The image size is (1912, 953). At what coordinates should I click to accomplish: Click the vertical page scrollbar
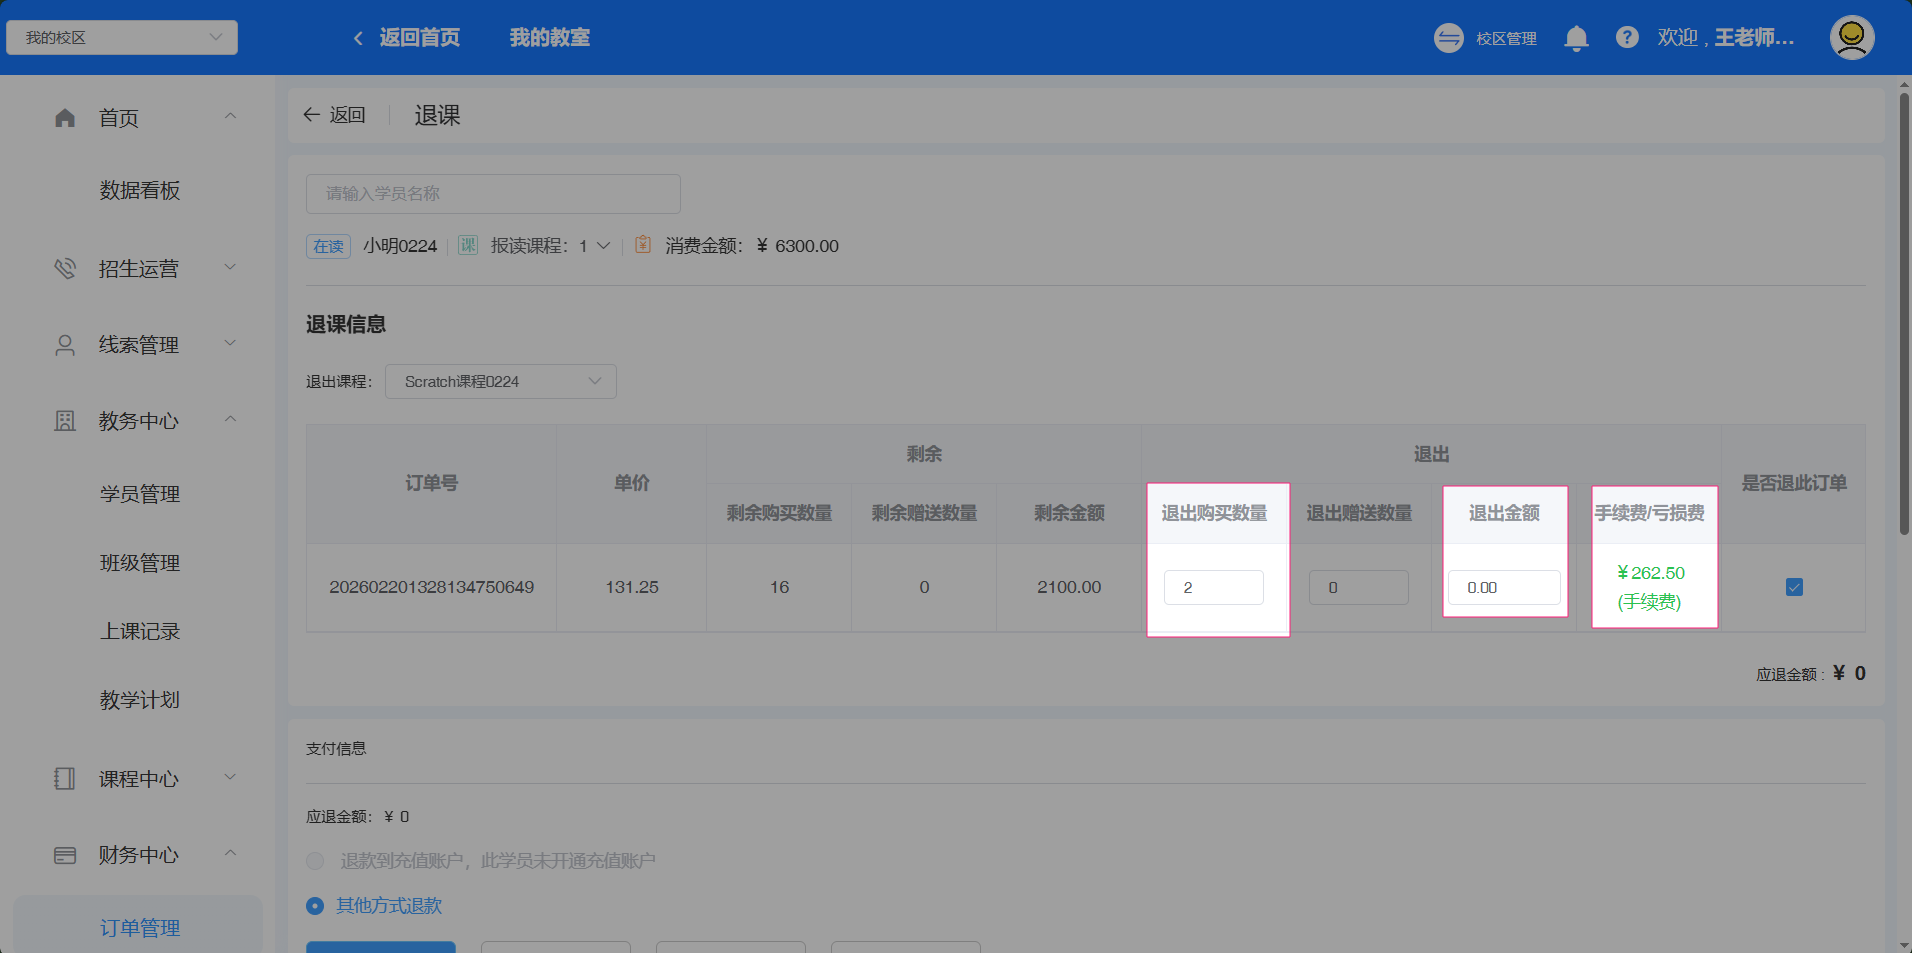[x=1904, y=315]
